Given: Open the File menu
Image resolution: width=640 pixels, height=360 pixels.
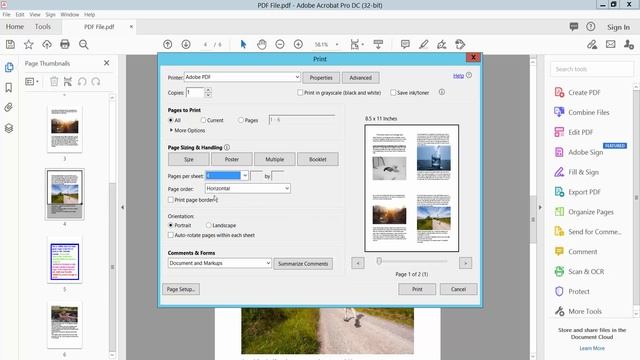Looking at the screenshot, I should coord(6,14).
